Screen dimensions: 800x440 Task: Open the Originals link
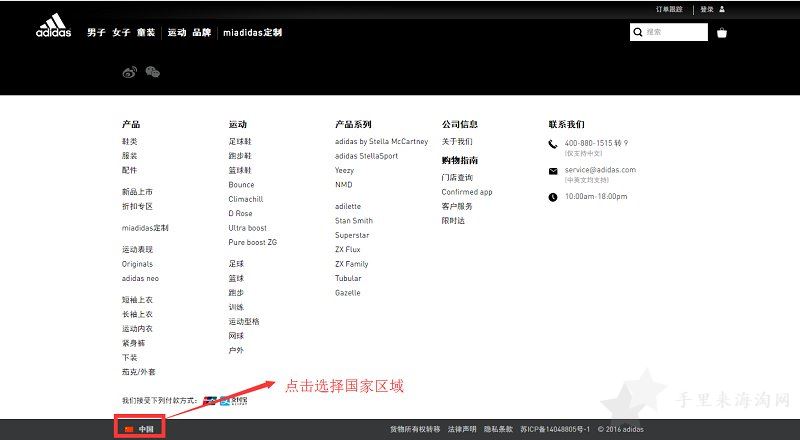coord(137,264)
